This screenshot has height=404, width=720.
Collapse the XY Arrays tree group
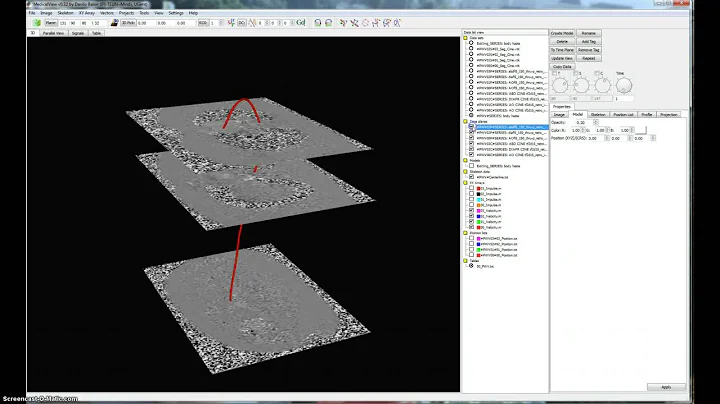[x=465, y=183]
